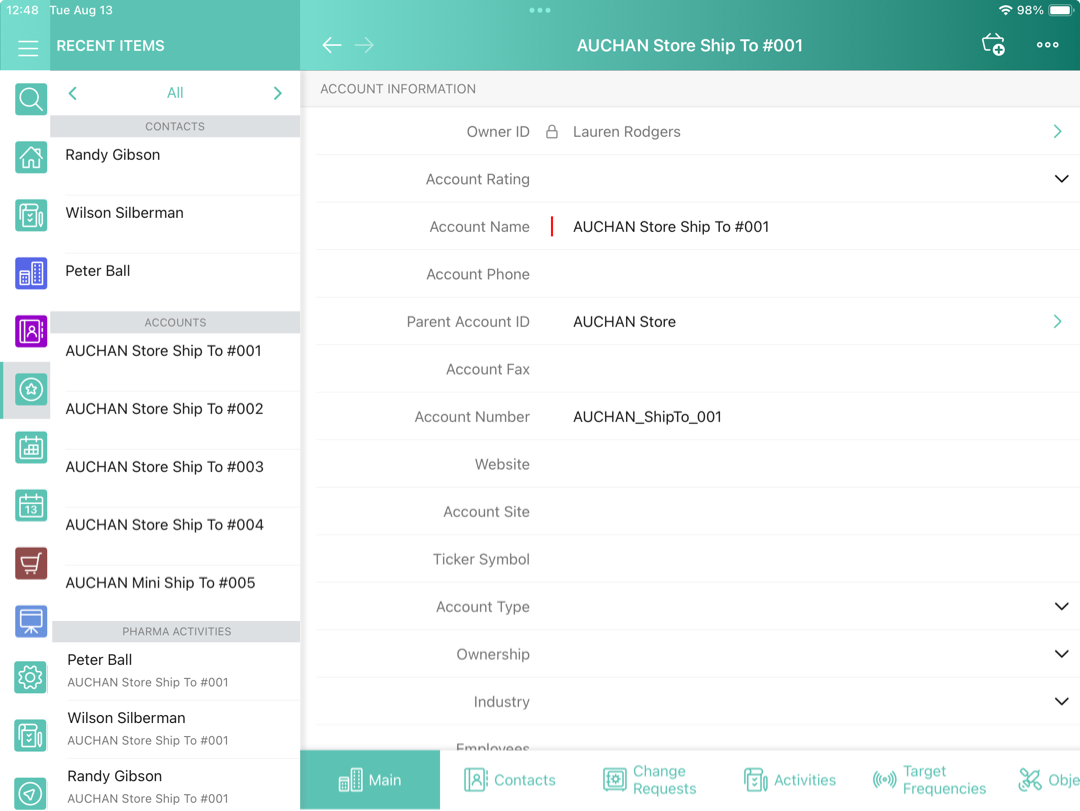Open the home icon in sidebar
Screen dimensions: 1080x811
click(x=31, y=157)
